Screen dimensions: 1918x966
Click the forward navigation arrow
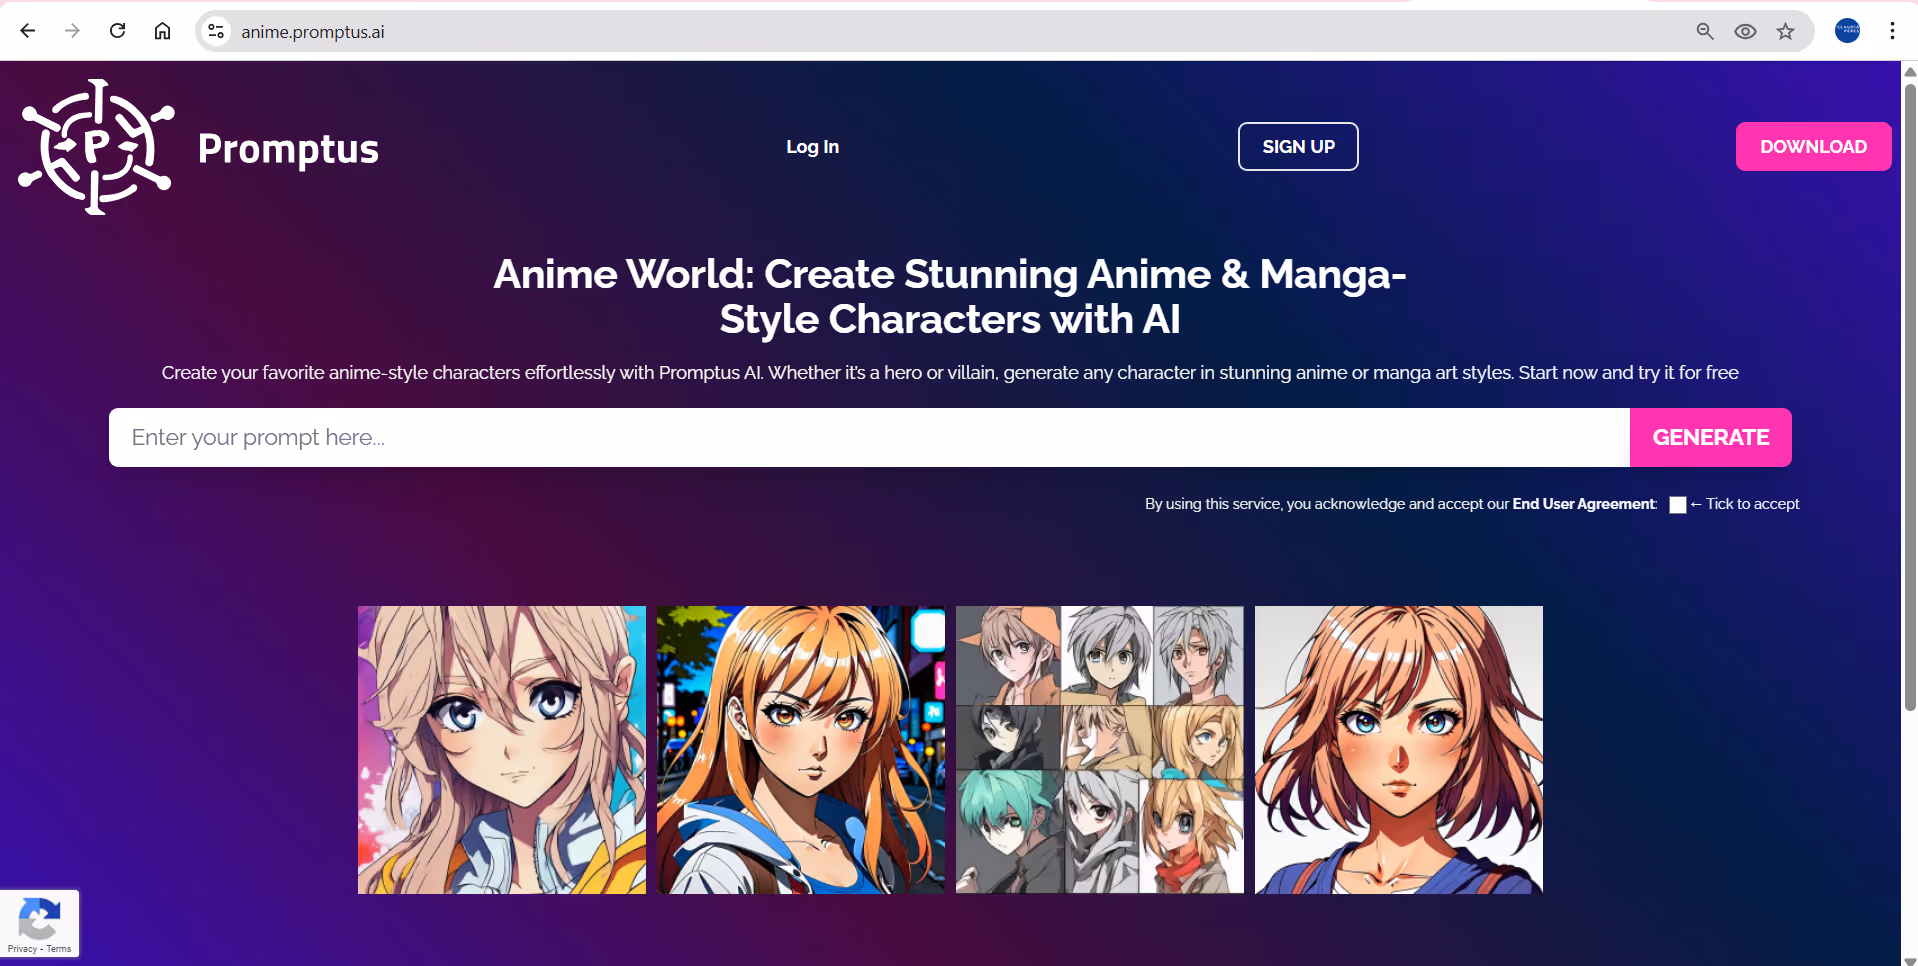coord(72,31)
